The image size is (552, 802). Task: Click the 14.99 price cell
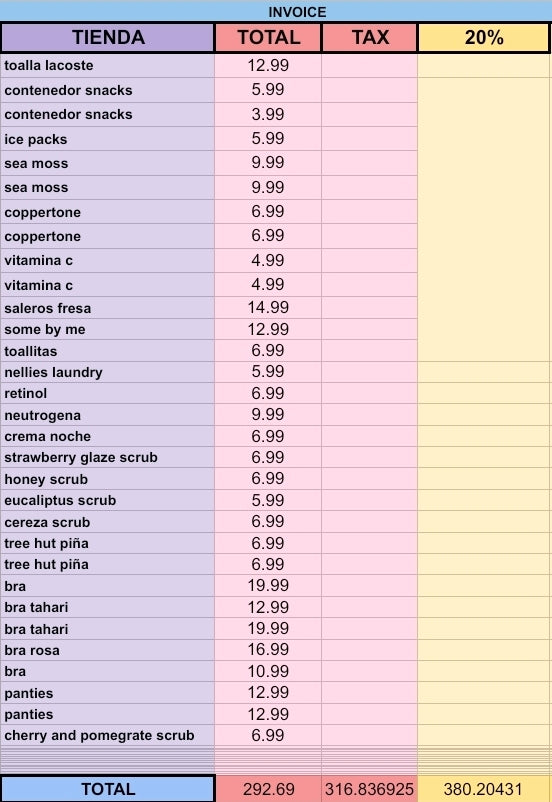(268, 308)
